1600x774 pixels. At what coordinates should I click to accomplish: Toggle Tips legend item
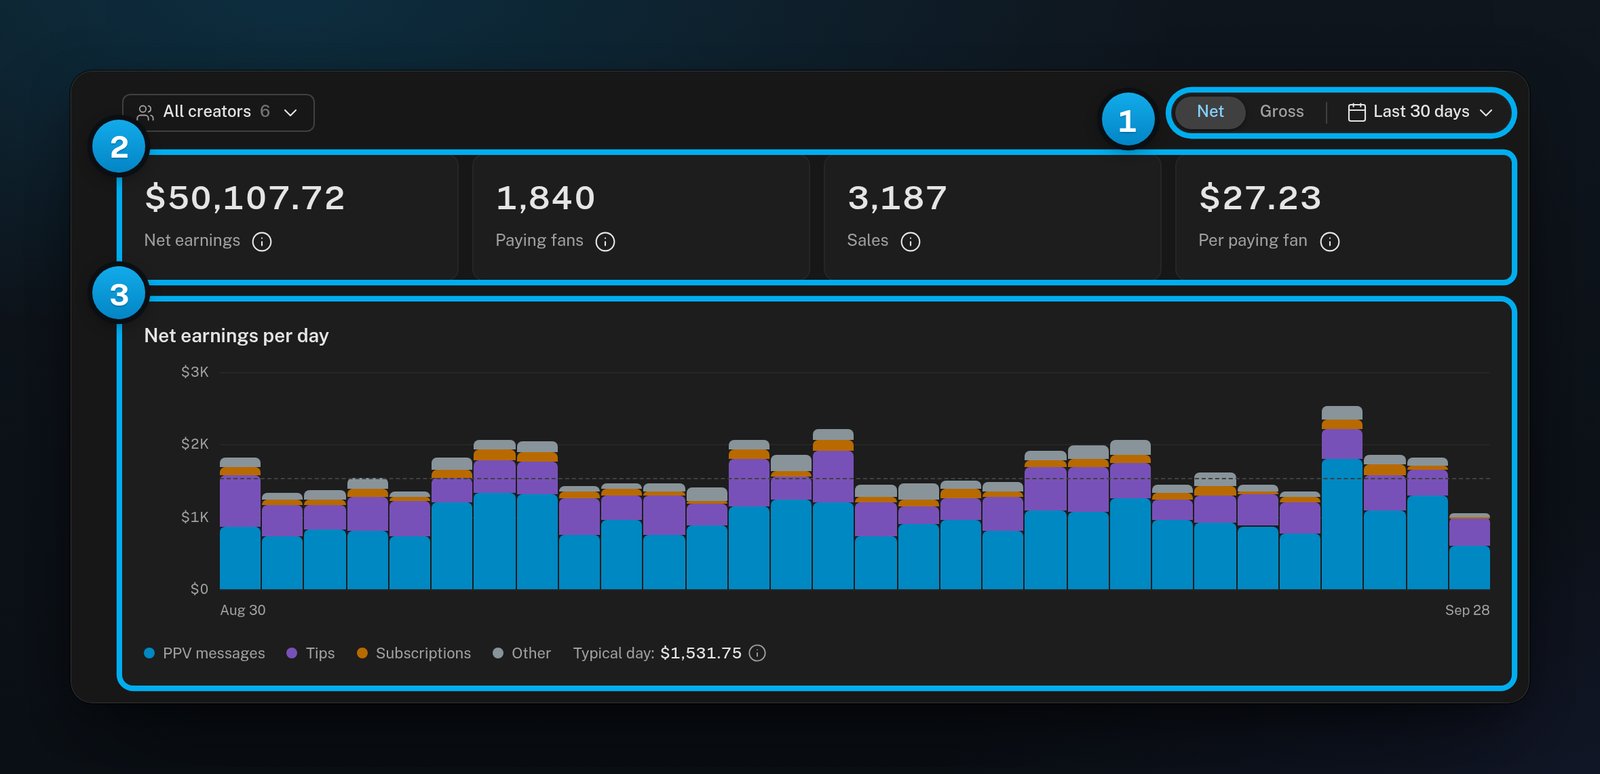(311, 653)
